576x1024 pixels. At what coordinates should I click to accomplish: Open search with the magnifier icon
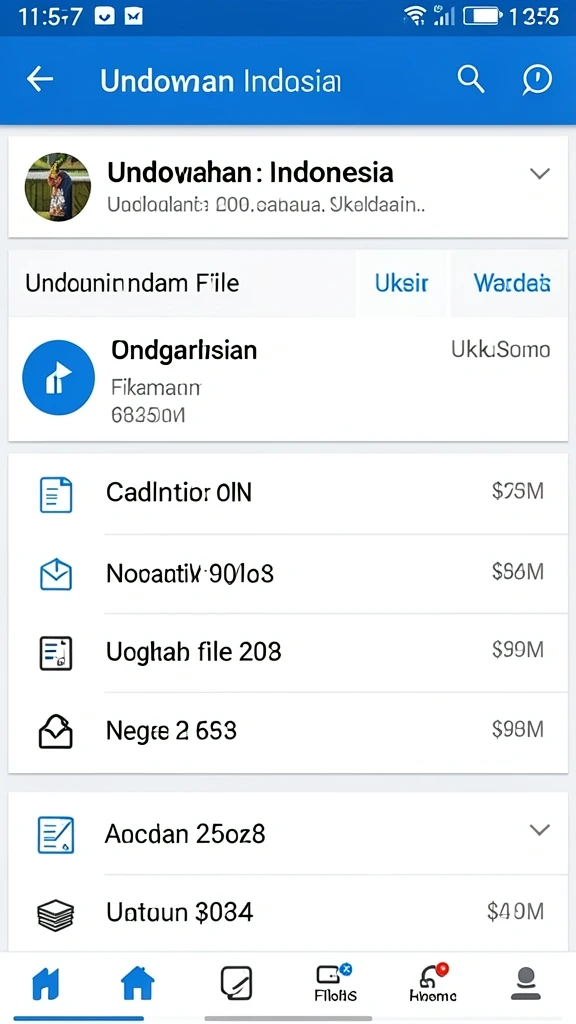click(x=470, y=80)
